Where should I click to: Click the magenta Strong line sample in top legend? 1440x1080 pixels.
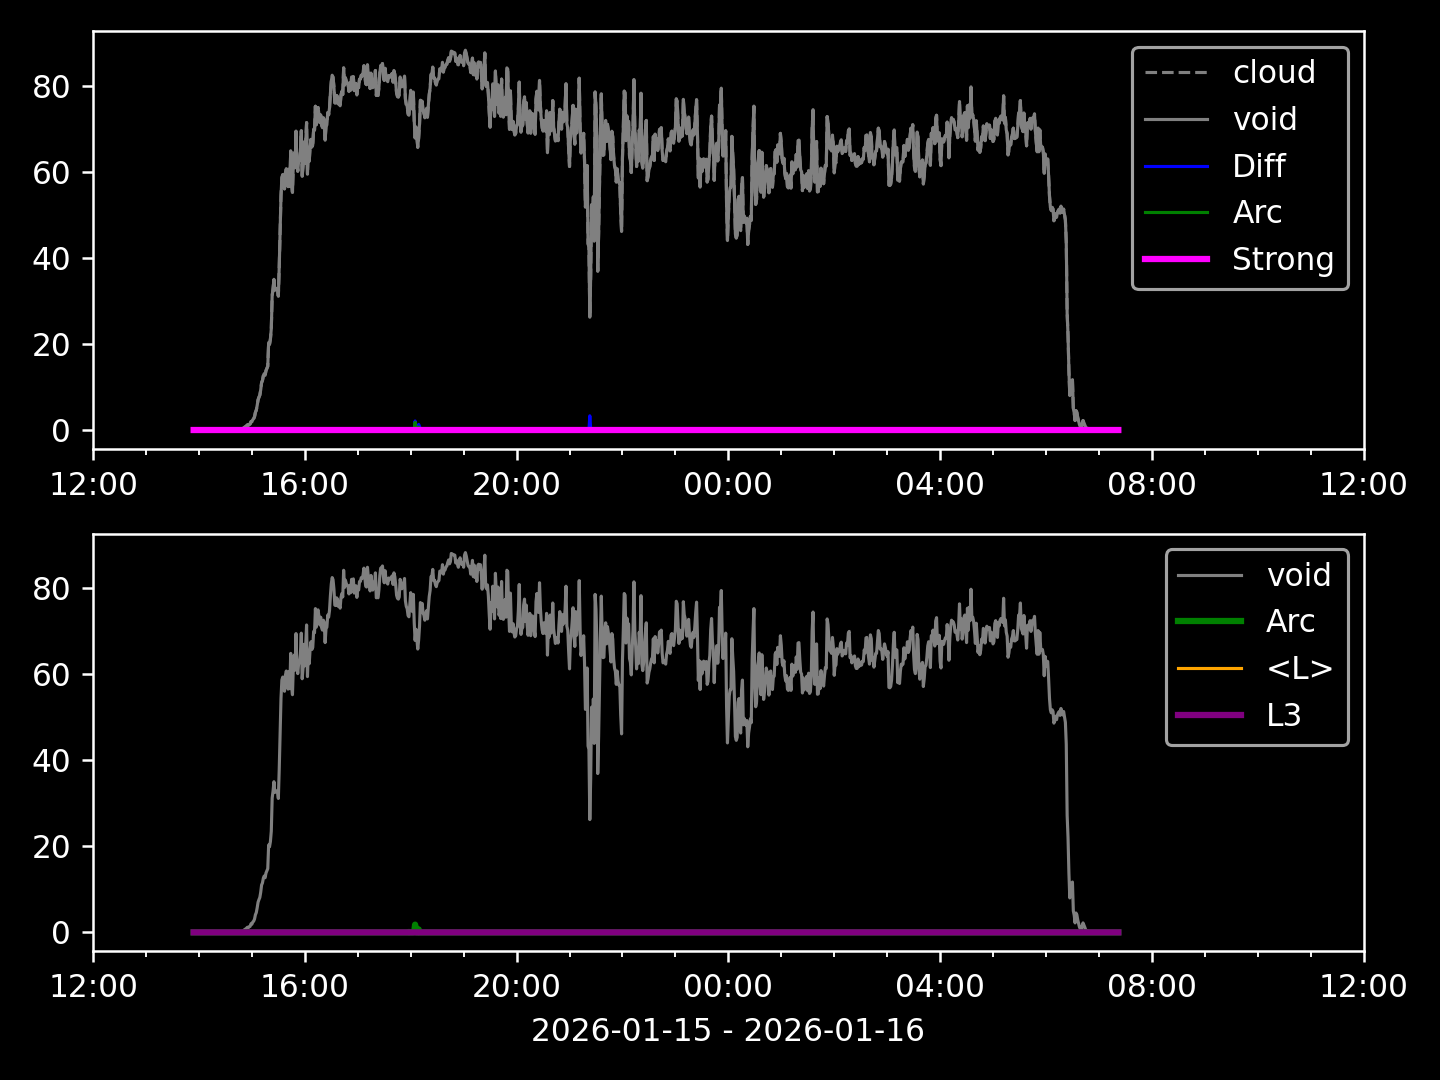point(1176,259)
